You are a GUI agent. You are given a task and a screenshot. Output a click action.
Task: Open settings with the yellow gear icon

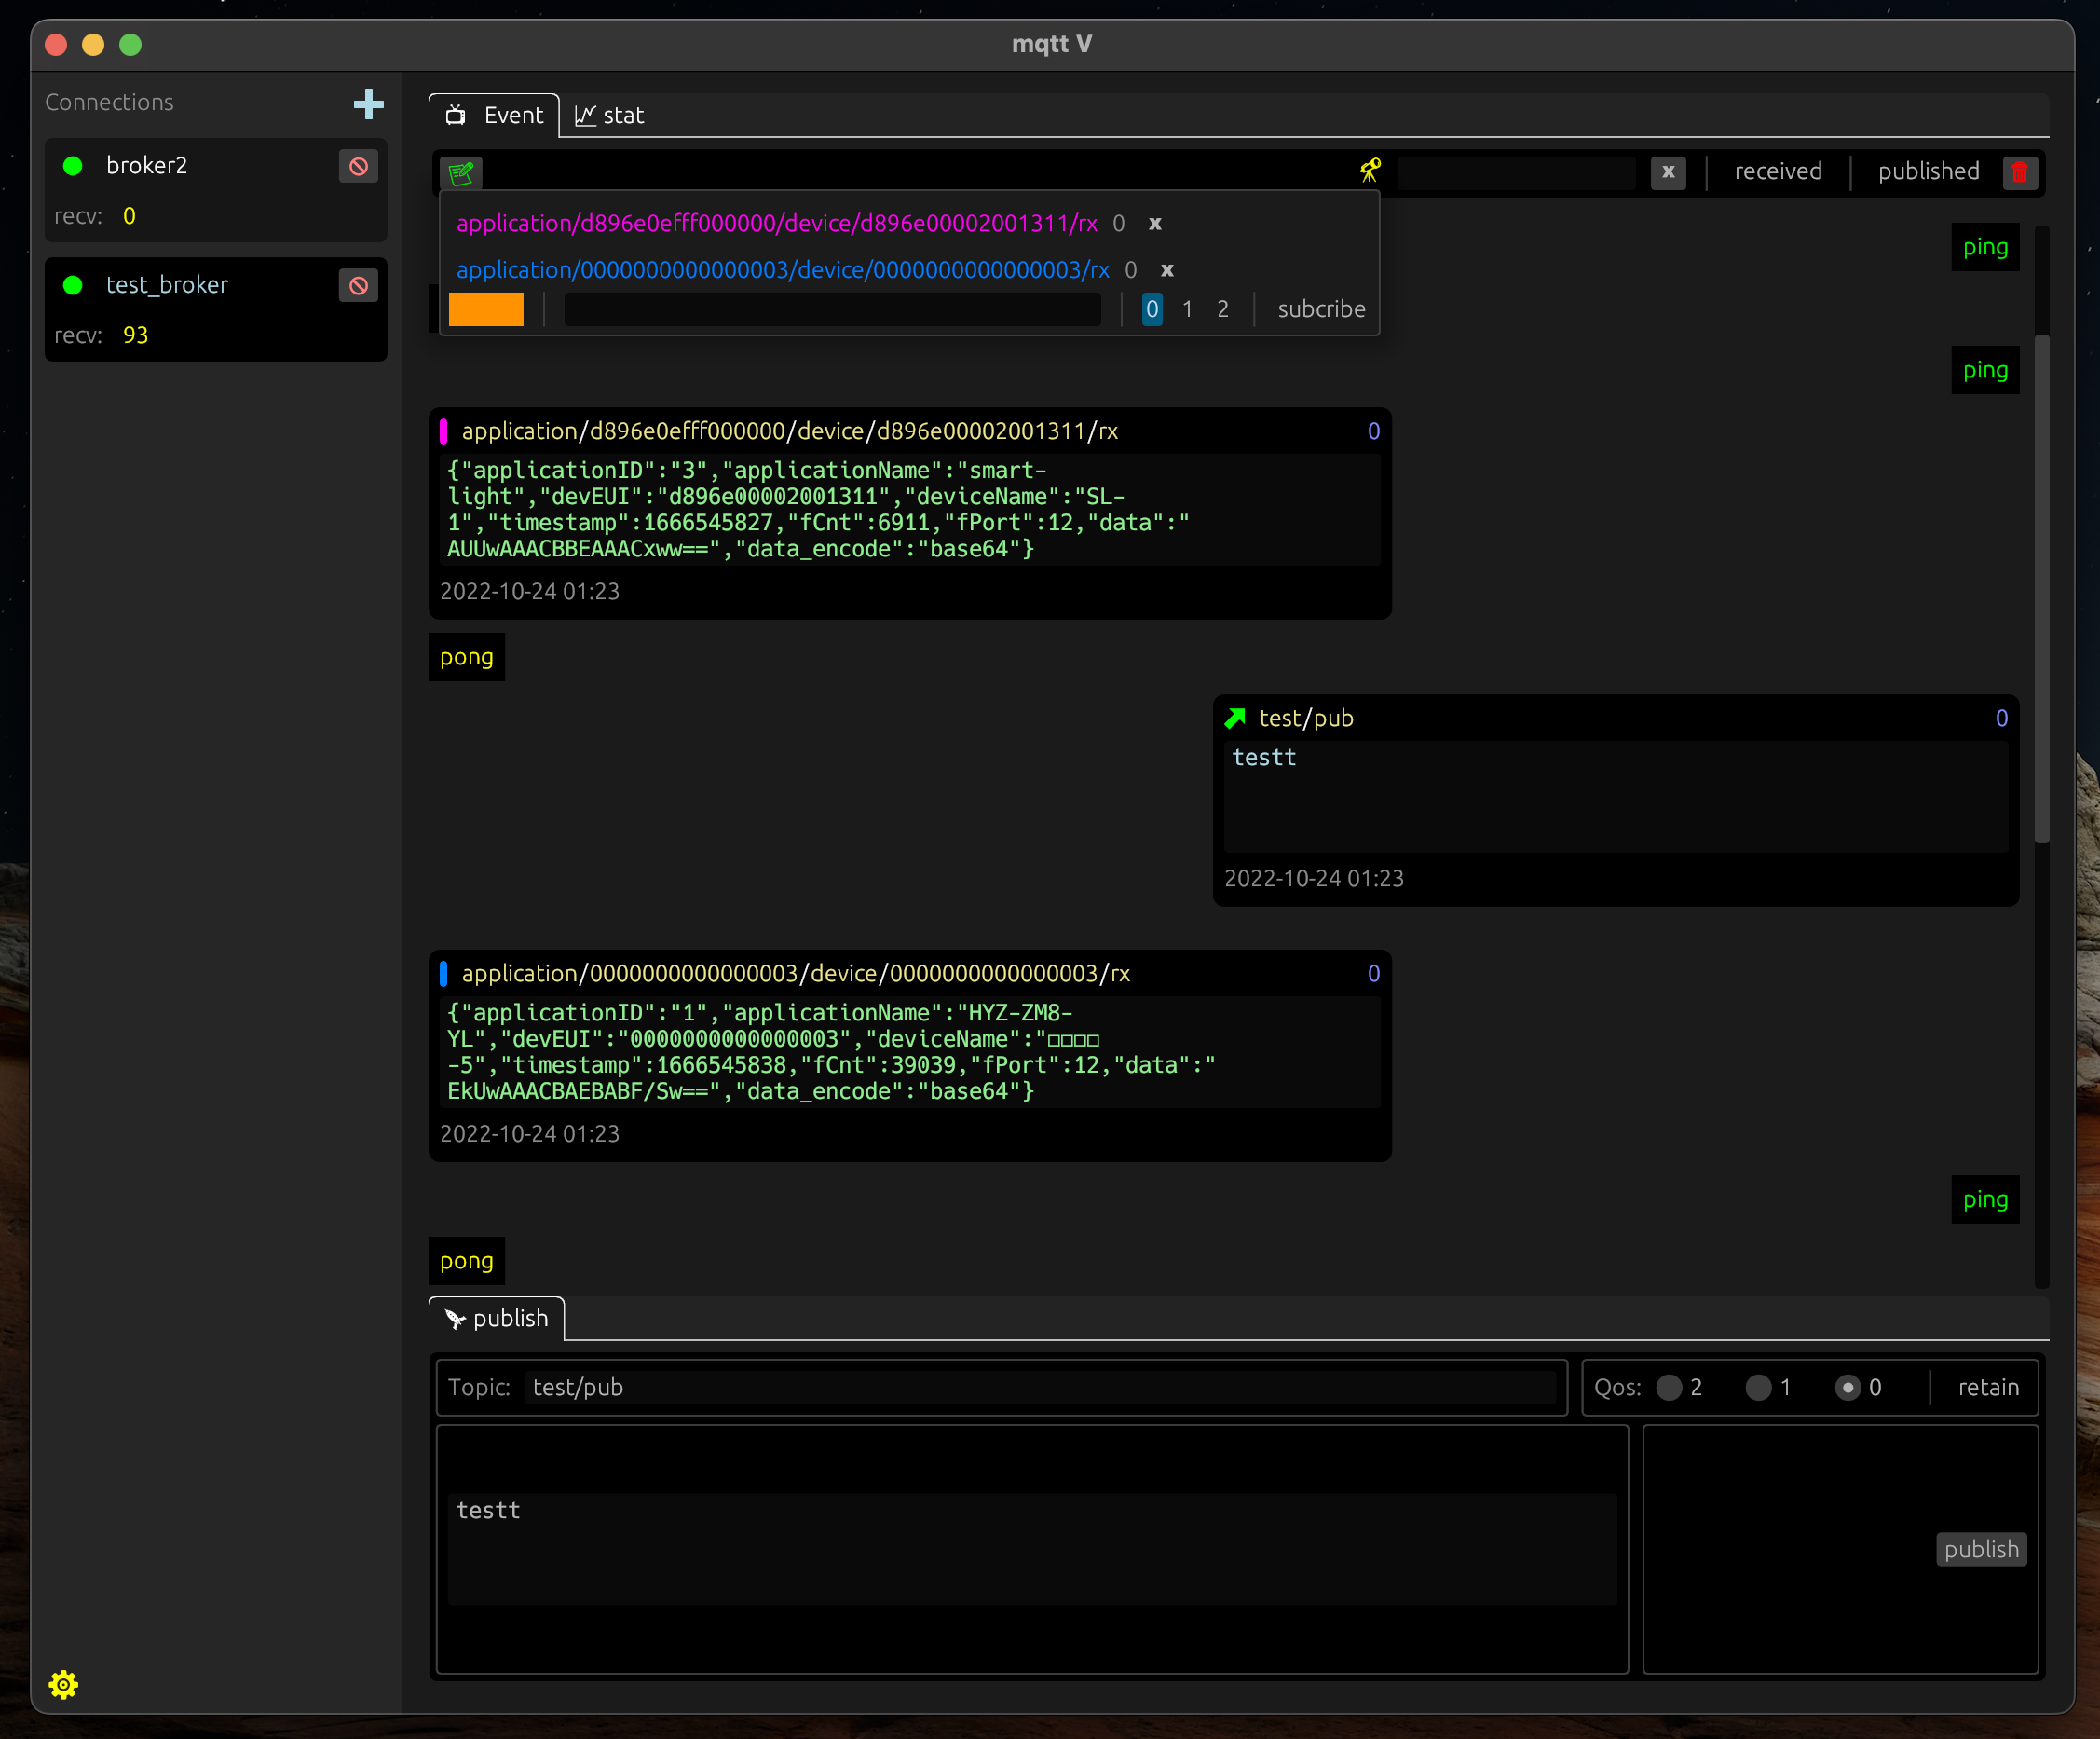(x=63, y=1685)
